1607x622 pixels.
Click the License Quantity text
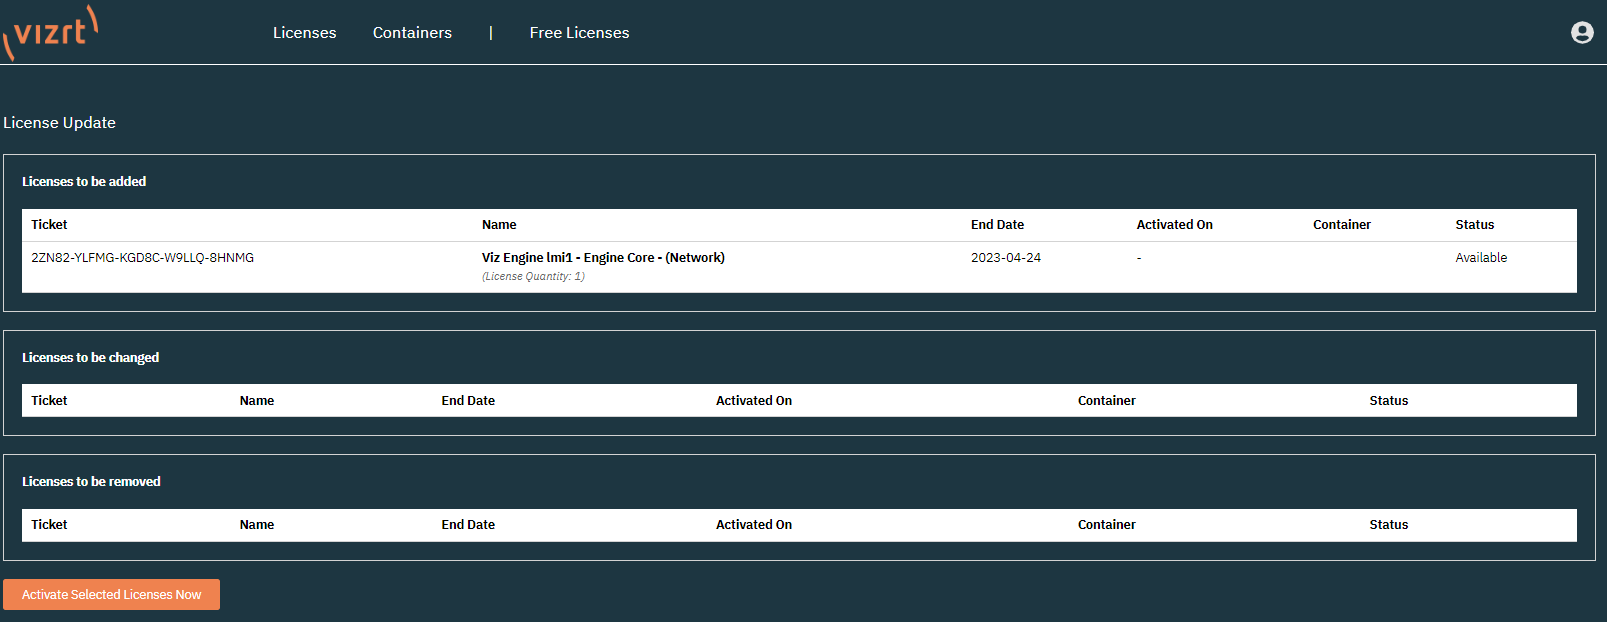coord(533,277)
